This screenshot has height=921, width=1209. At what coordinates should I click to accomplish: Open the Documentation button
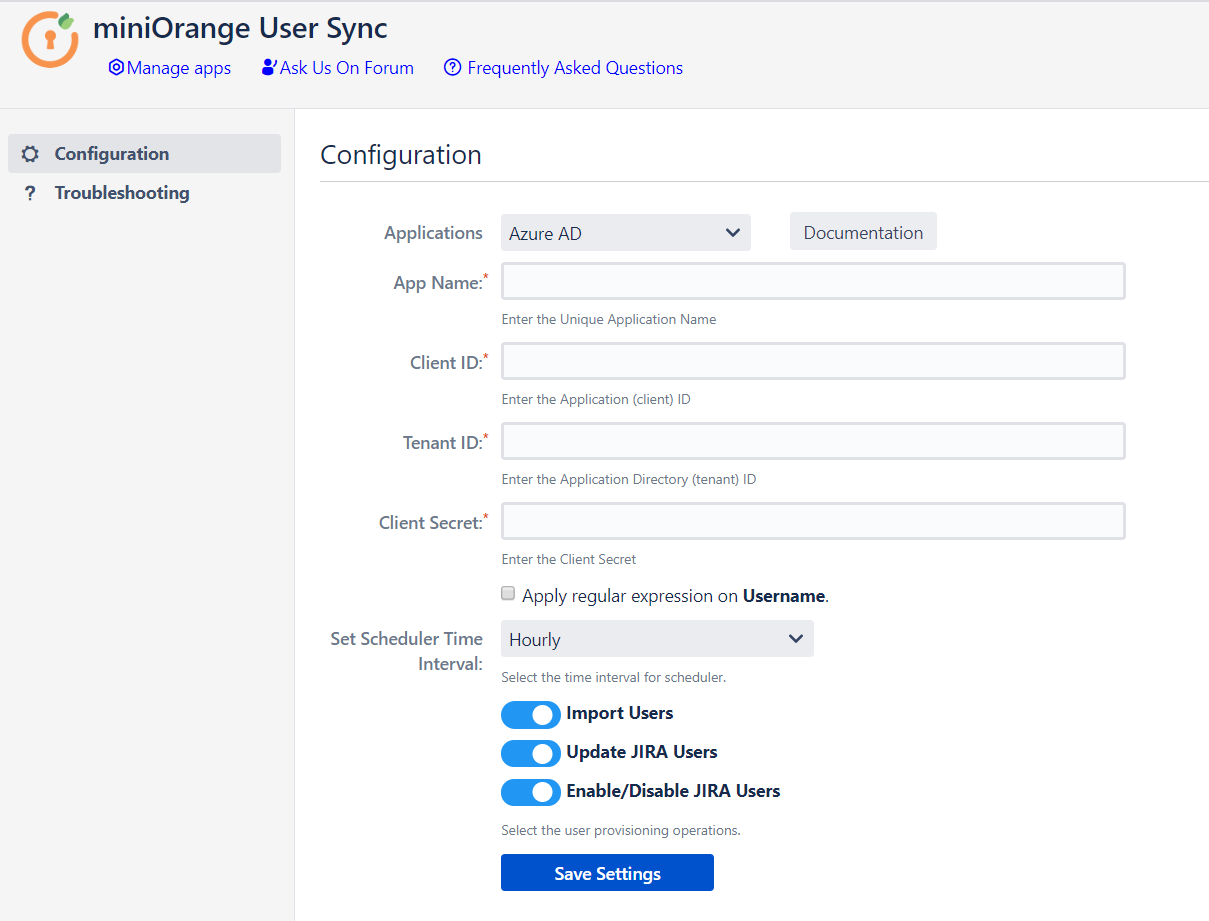click(863, 232)
